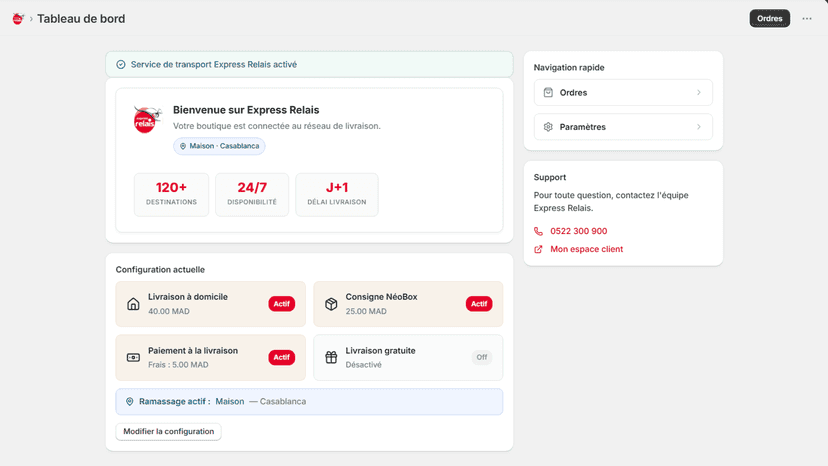Click Modifier la configuration button
The width and height of the screenshot is (828, 466).
168,432
